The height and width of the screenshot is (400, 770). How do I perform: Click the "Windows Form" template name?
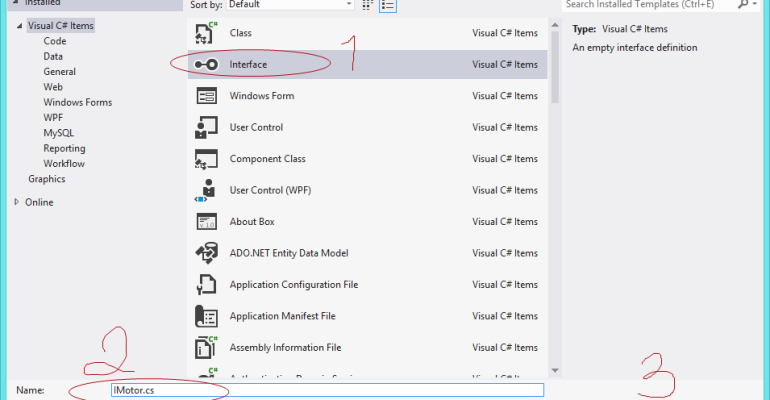pos(262,96)
